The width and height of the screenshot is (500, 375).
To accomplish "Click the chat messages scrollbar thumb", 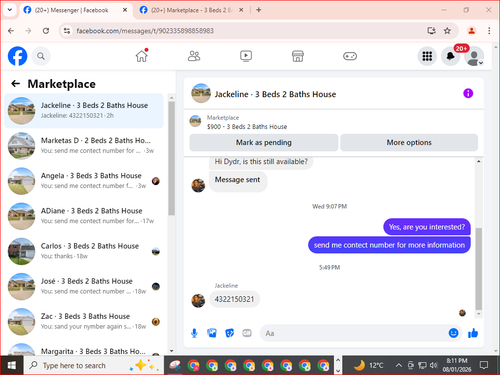I will 479,269.
